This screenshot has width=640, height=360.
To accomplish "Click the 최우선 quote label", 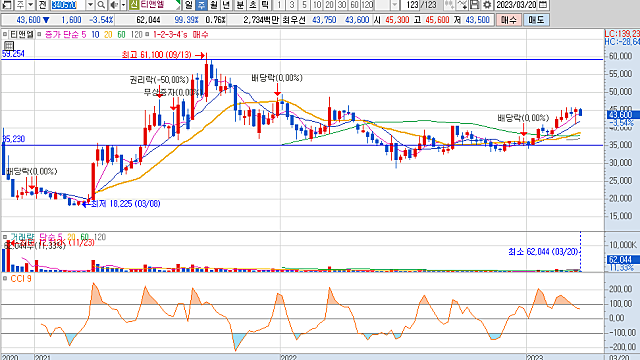I will point(293,20).
